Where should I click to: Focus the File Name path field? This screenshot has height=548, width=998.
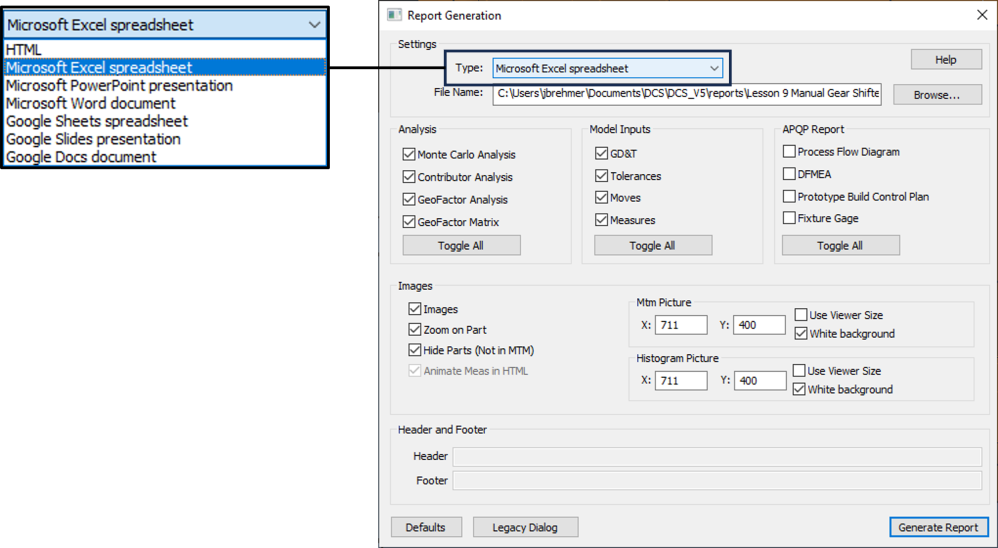(687, 94)
